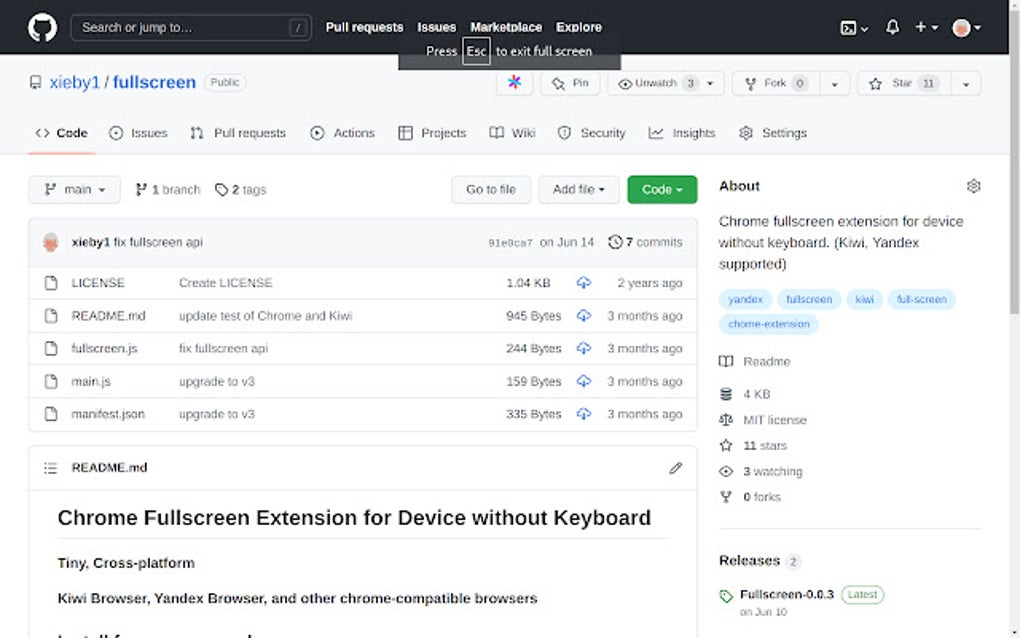Click the Go to file button
This screenshot has width=1020, height=638.
[491, 189]
